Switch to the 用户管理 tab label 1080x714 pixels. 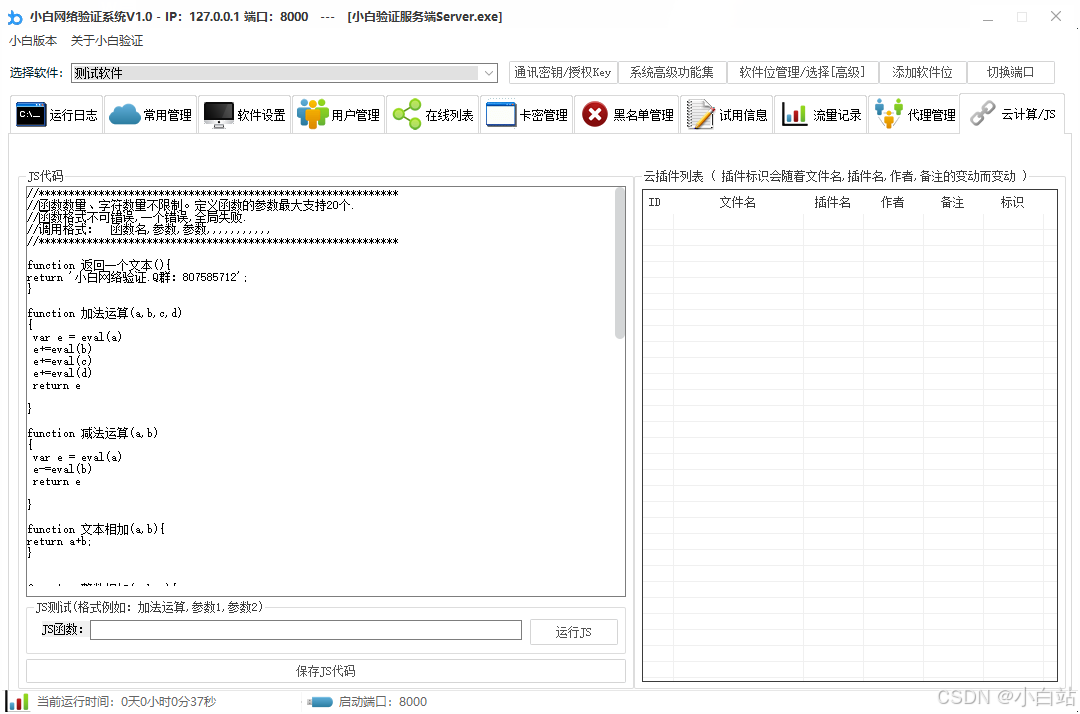(355, 115)
